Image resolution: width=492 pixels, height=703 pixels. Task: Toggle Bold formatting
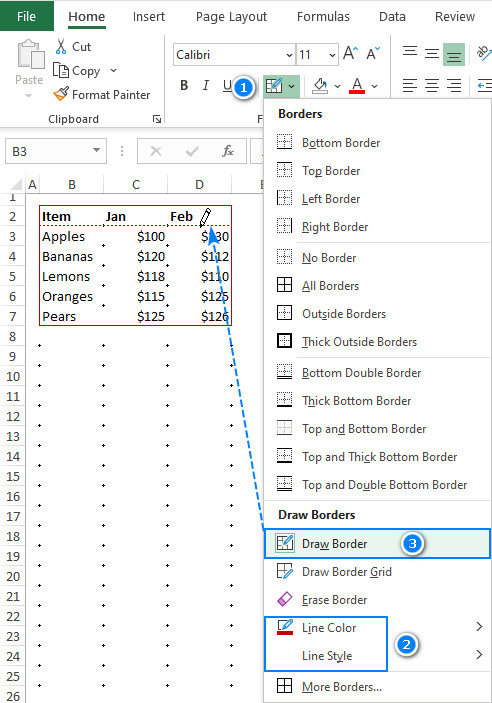184,85
